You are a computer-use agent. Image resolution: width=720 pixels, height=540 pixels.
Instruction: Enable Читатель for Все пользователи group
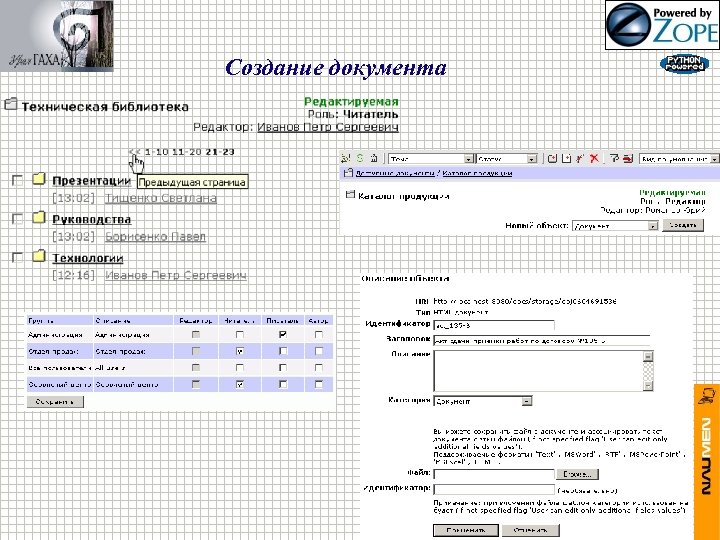click(x=239, y=368)
